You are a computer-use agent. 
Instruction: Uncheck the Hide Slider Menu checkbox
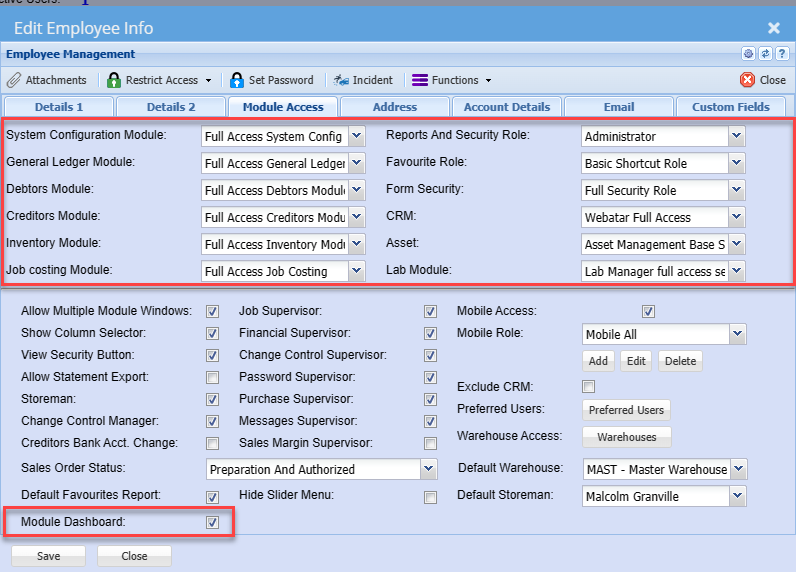[430, 497]
